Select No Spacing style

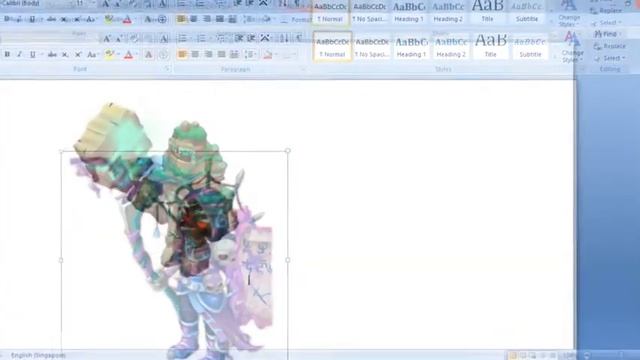pyautogui.click(x=371, y=47)
